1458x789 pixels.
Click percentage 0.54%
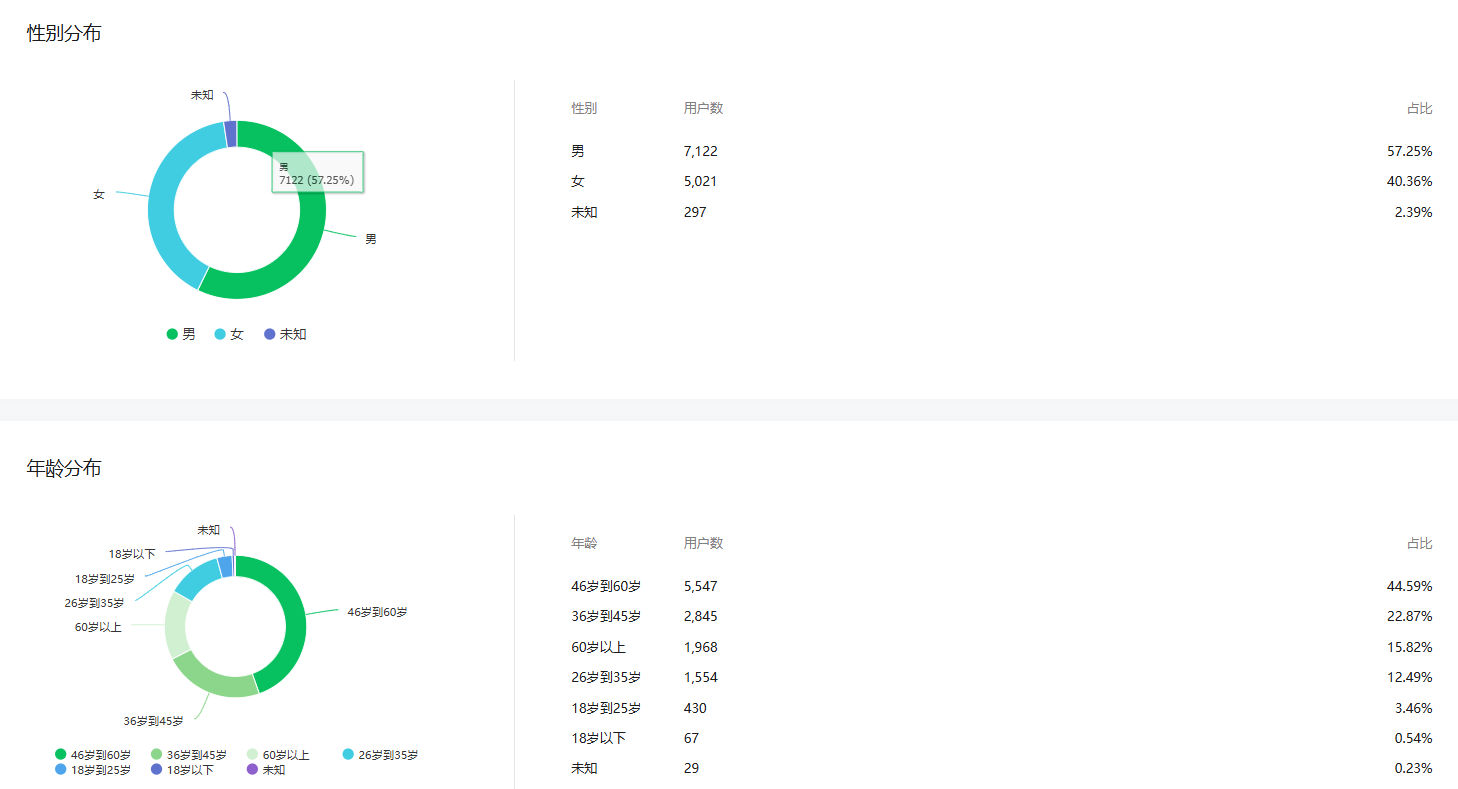[1414, 738]
